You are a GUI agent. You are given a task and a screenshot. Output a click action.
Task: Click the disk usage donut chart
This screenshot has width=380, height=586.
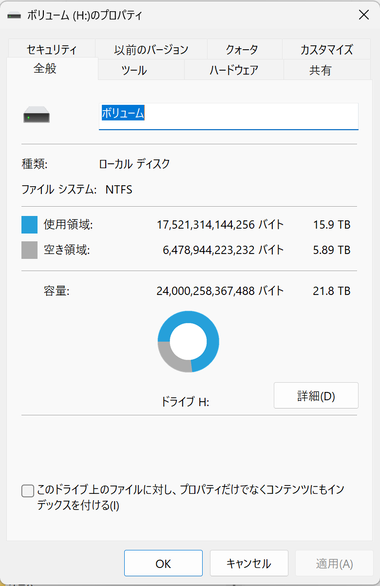(188, 342)
